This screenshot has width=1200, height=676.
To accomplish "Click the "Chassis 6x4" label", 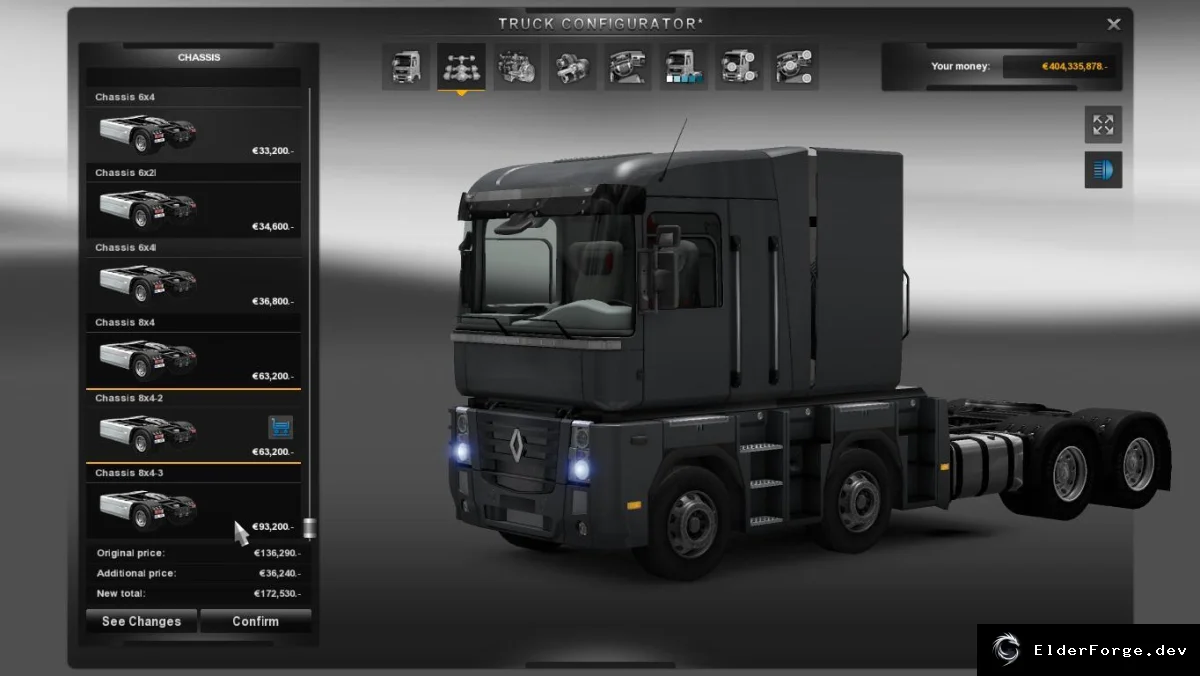I will click(125, 97).
